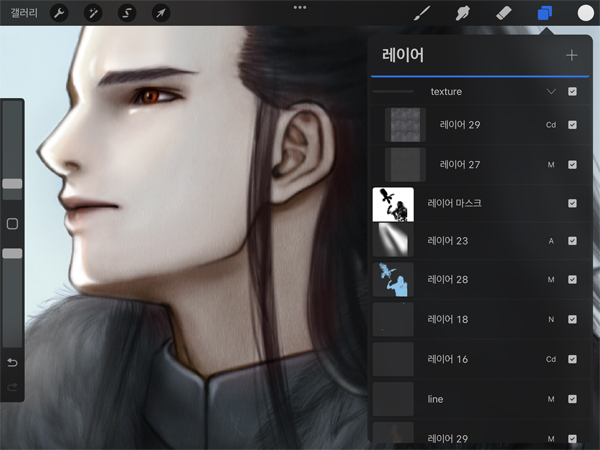Select the texture group title
The height and width of the screenshot is (450, 600).
pos(446,91)
